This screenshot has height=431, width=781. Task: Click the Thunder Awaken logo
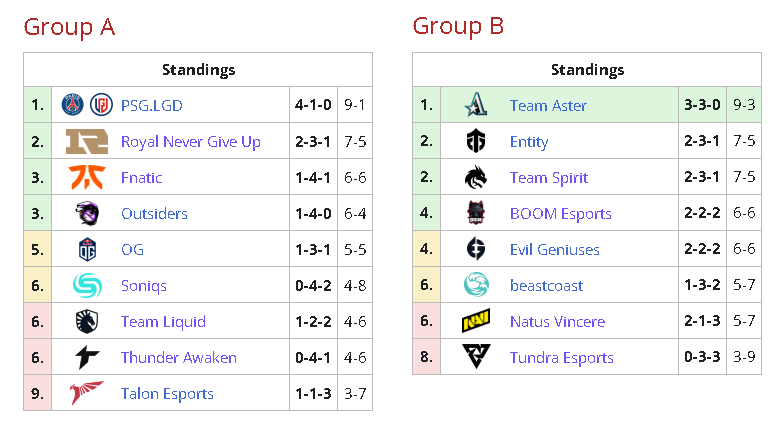86,357
